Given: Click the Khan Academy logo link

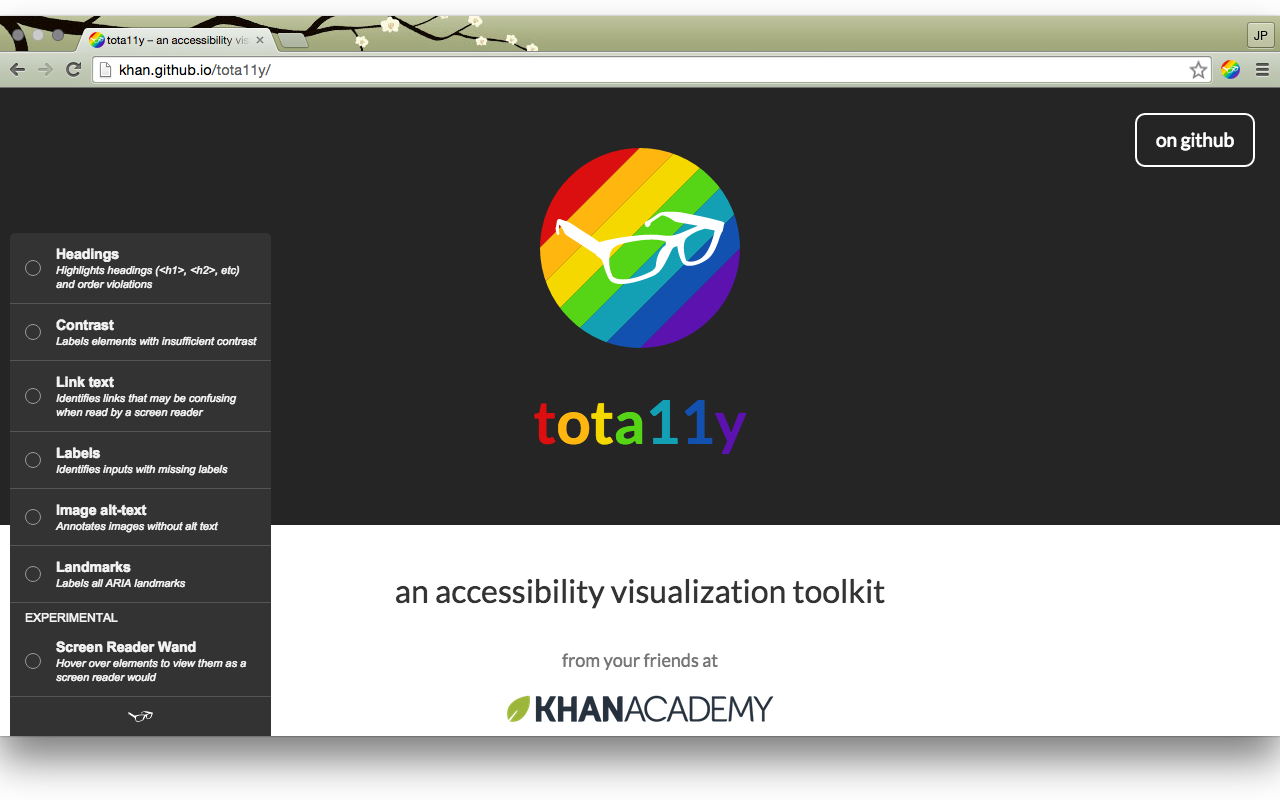Looking at the screenshot, I should tap(640, 709).
